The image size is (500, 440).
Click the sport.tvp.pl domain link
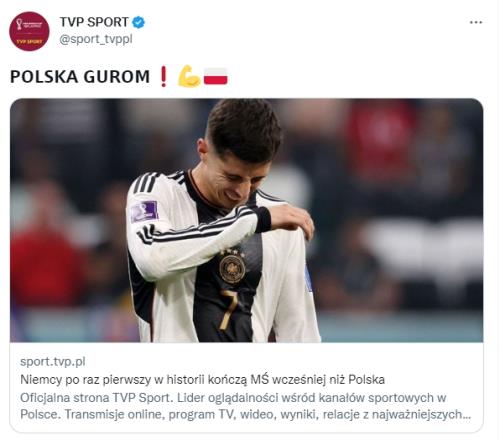coord(53,361)
